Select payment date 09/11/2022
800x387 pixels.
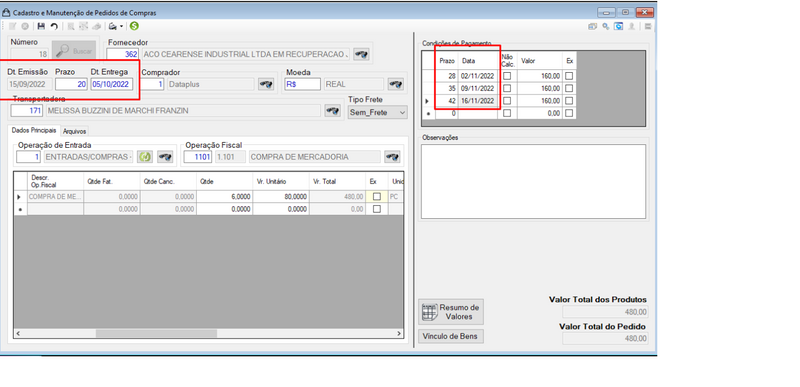(x=478, y=88)
